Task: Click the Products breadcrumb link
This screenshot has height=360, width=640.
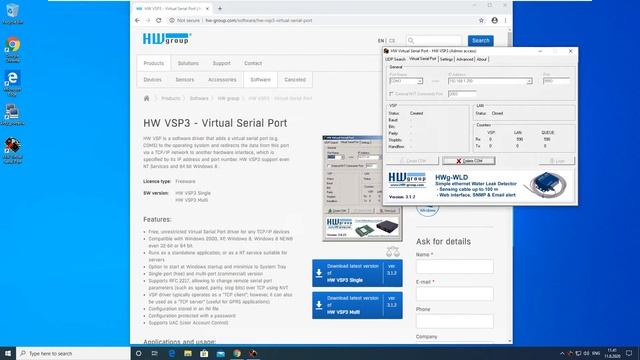Action: (x=171, y=98)
